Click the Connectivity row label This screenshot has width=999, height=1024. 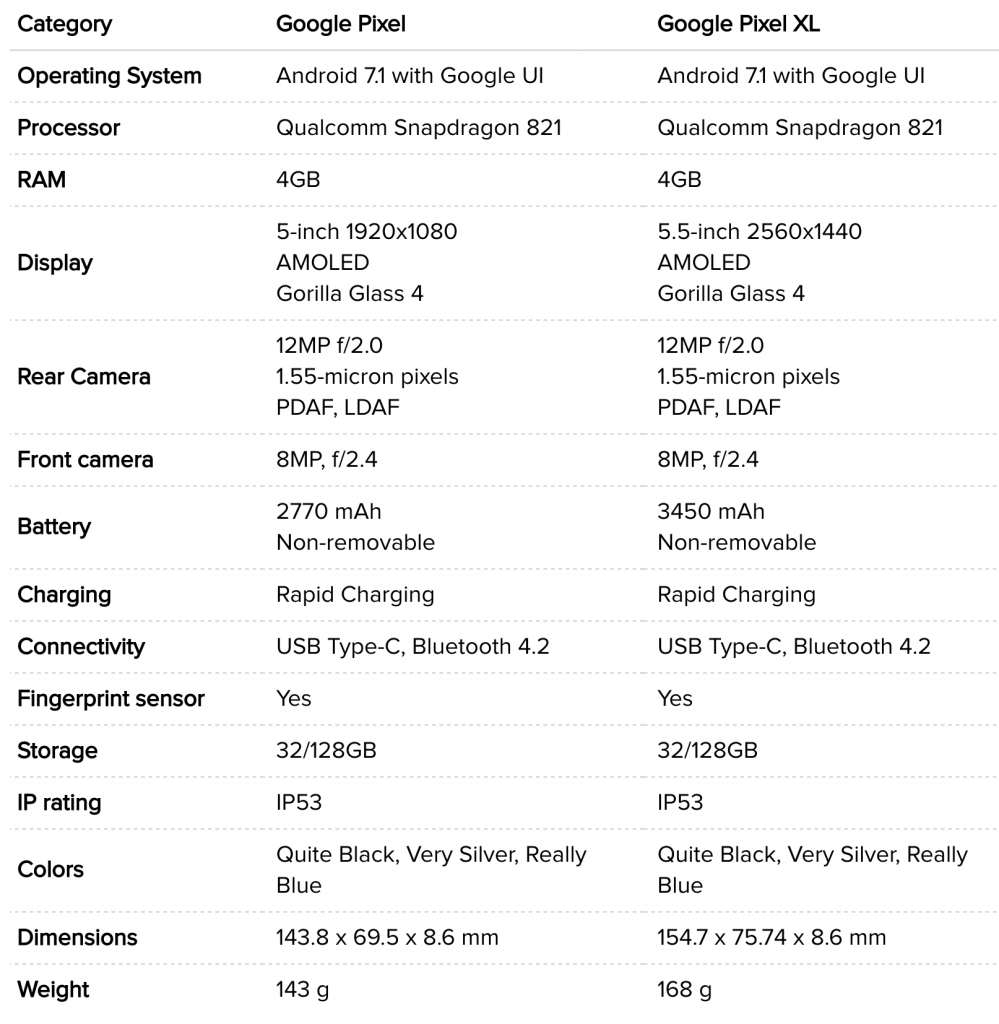click(81, 647)
